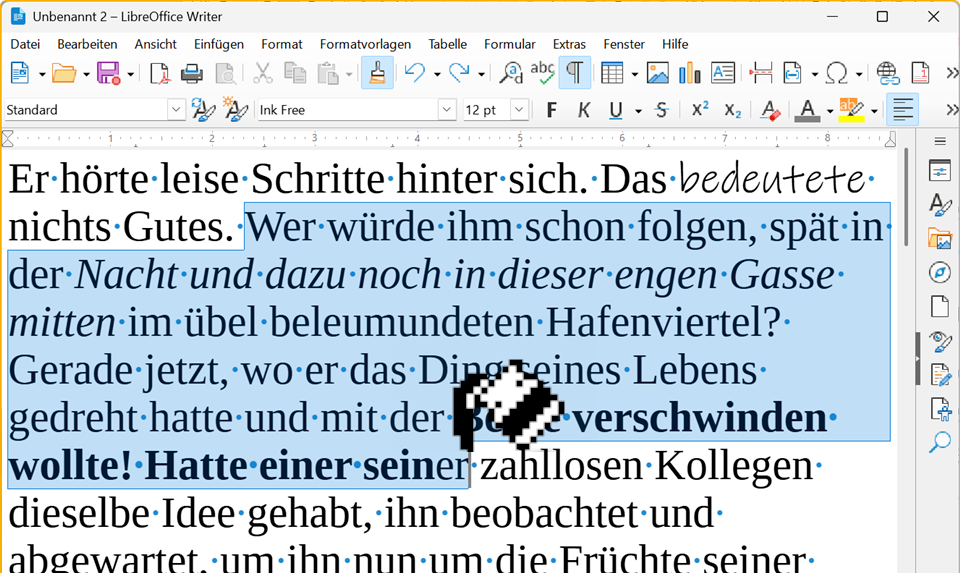Open sidebar Gallery panel

click(939, 239)
